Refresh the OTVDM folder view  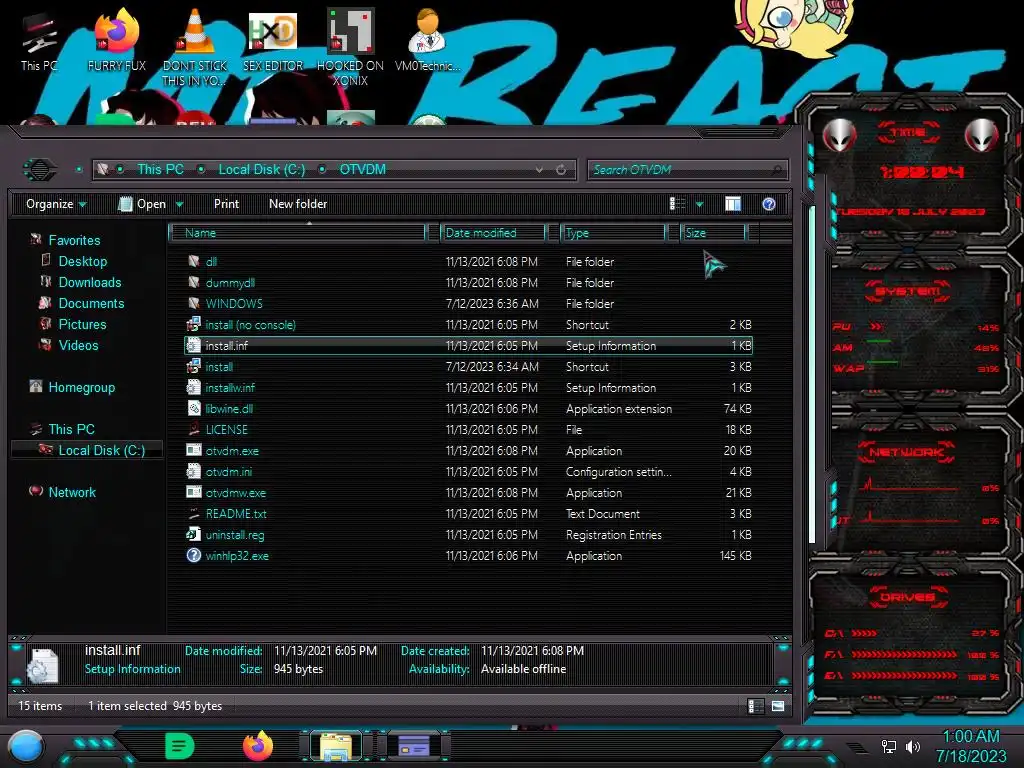click(x=561, y=170)
